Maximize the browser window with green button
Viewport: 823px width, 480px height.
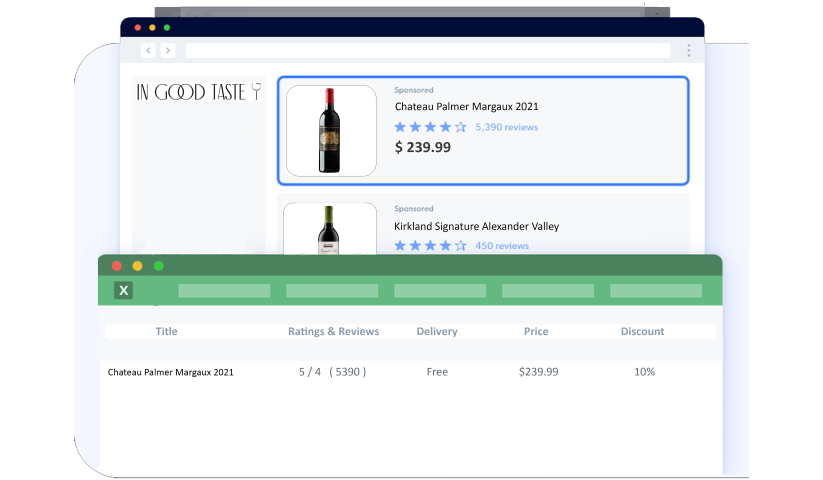(x=167, y=27)
